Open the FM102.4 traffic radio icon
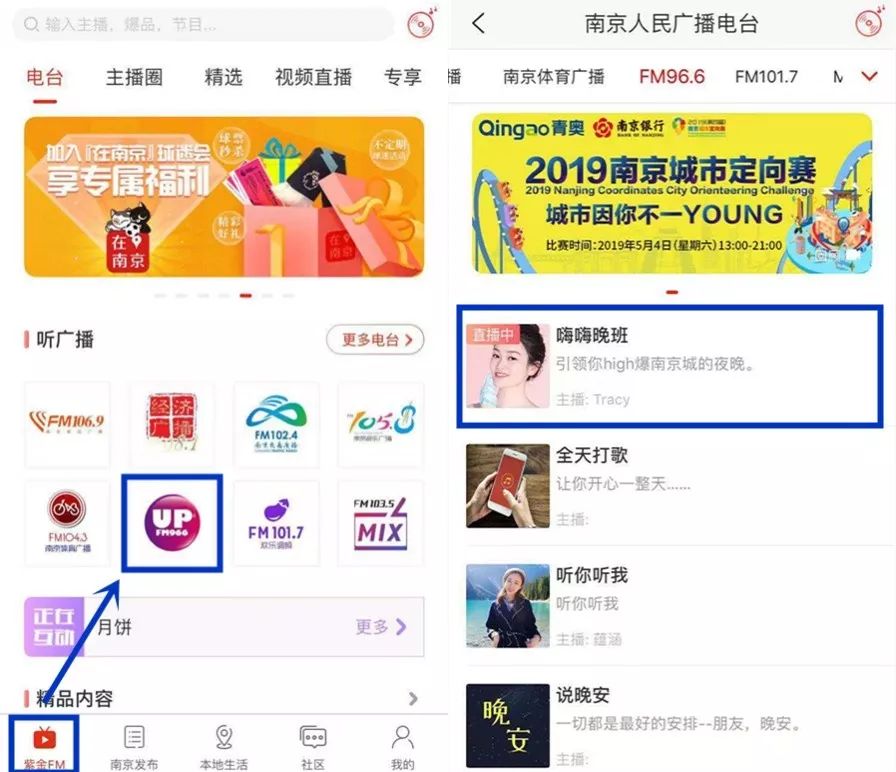896x772 pixels. click(277, 425)
